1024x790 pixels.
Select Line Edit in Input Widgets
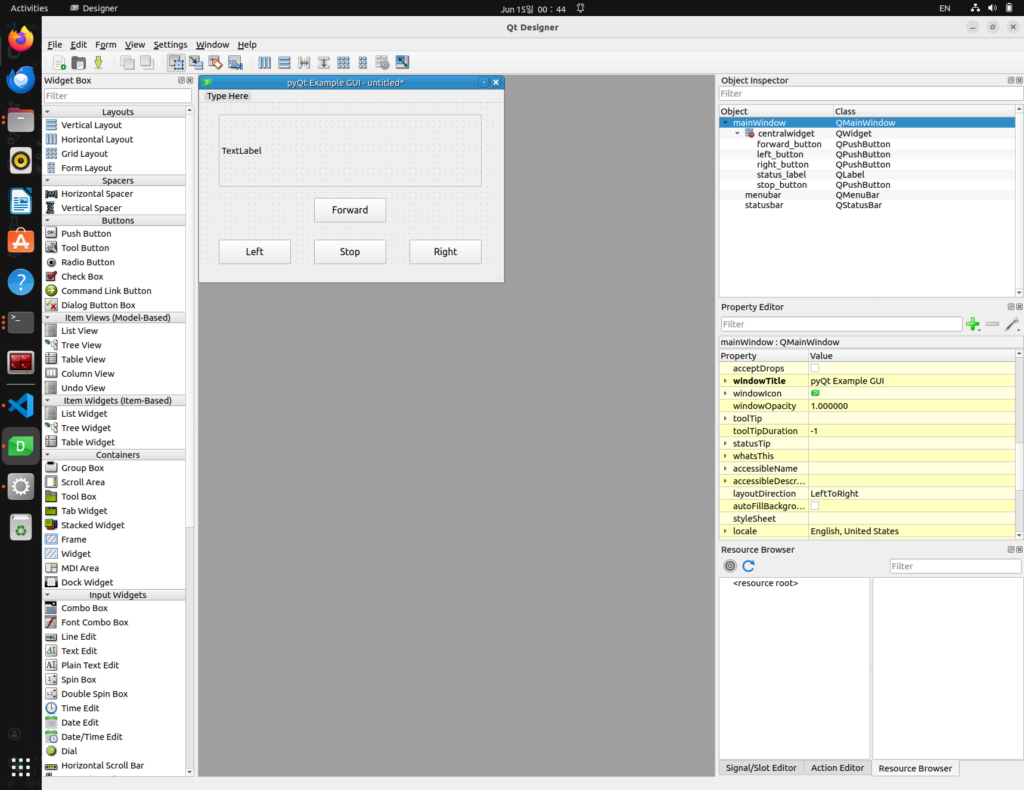pyautogui.click(x=78, y=637)
